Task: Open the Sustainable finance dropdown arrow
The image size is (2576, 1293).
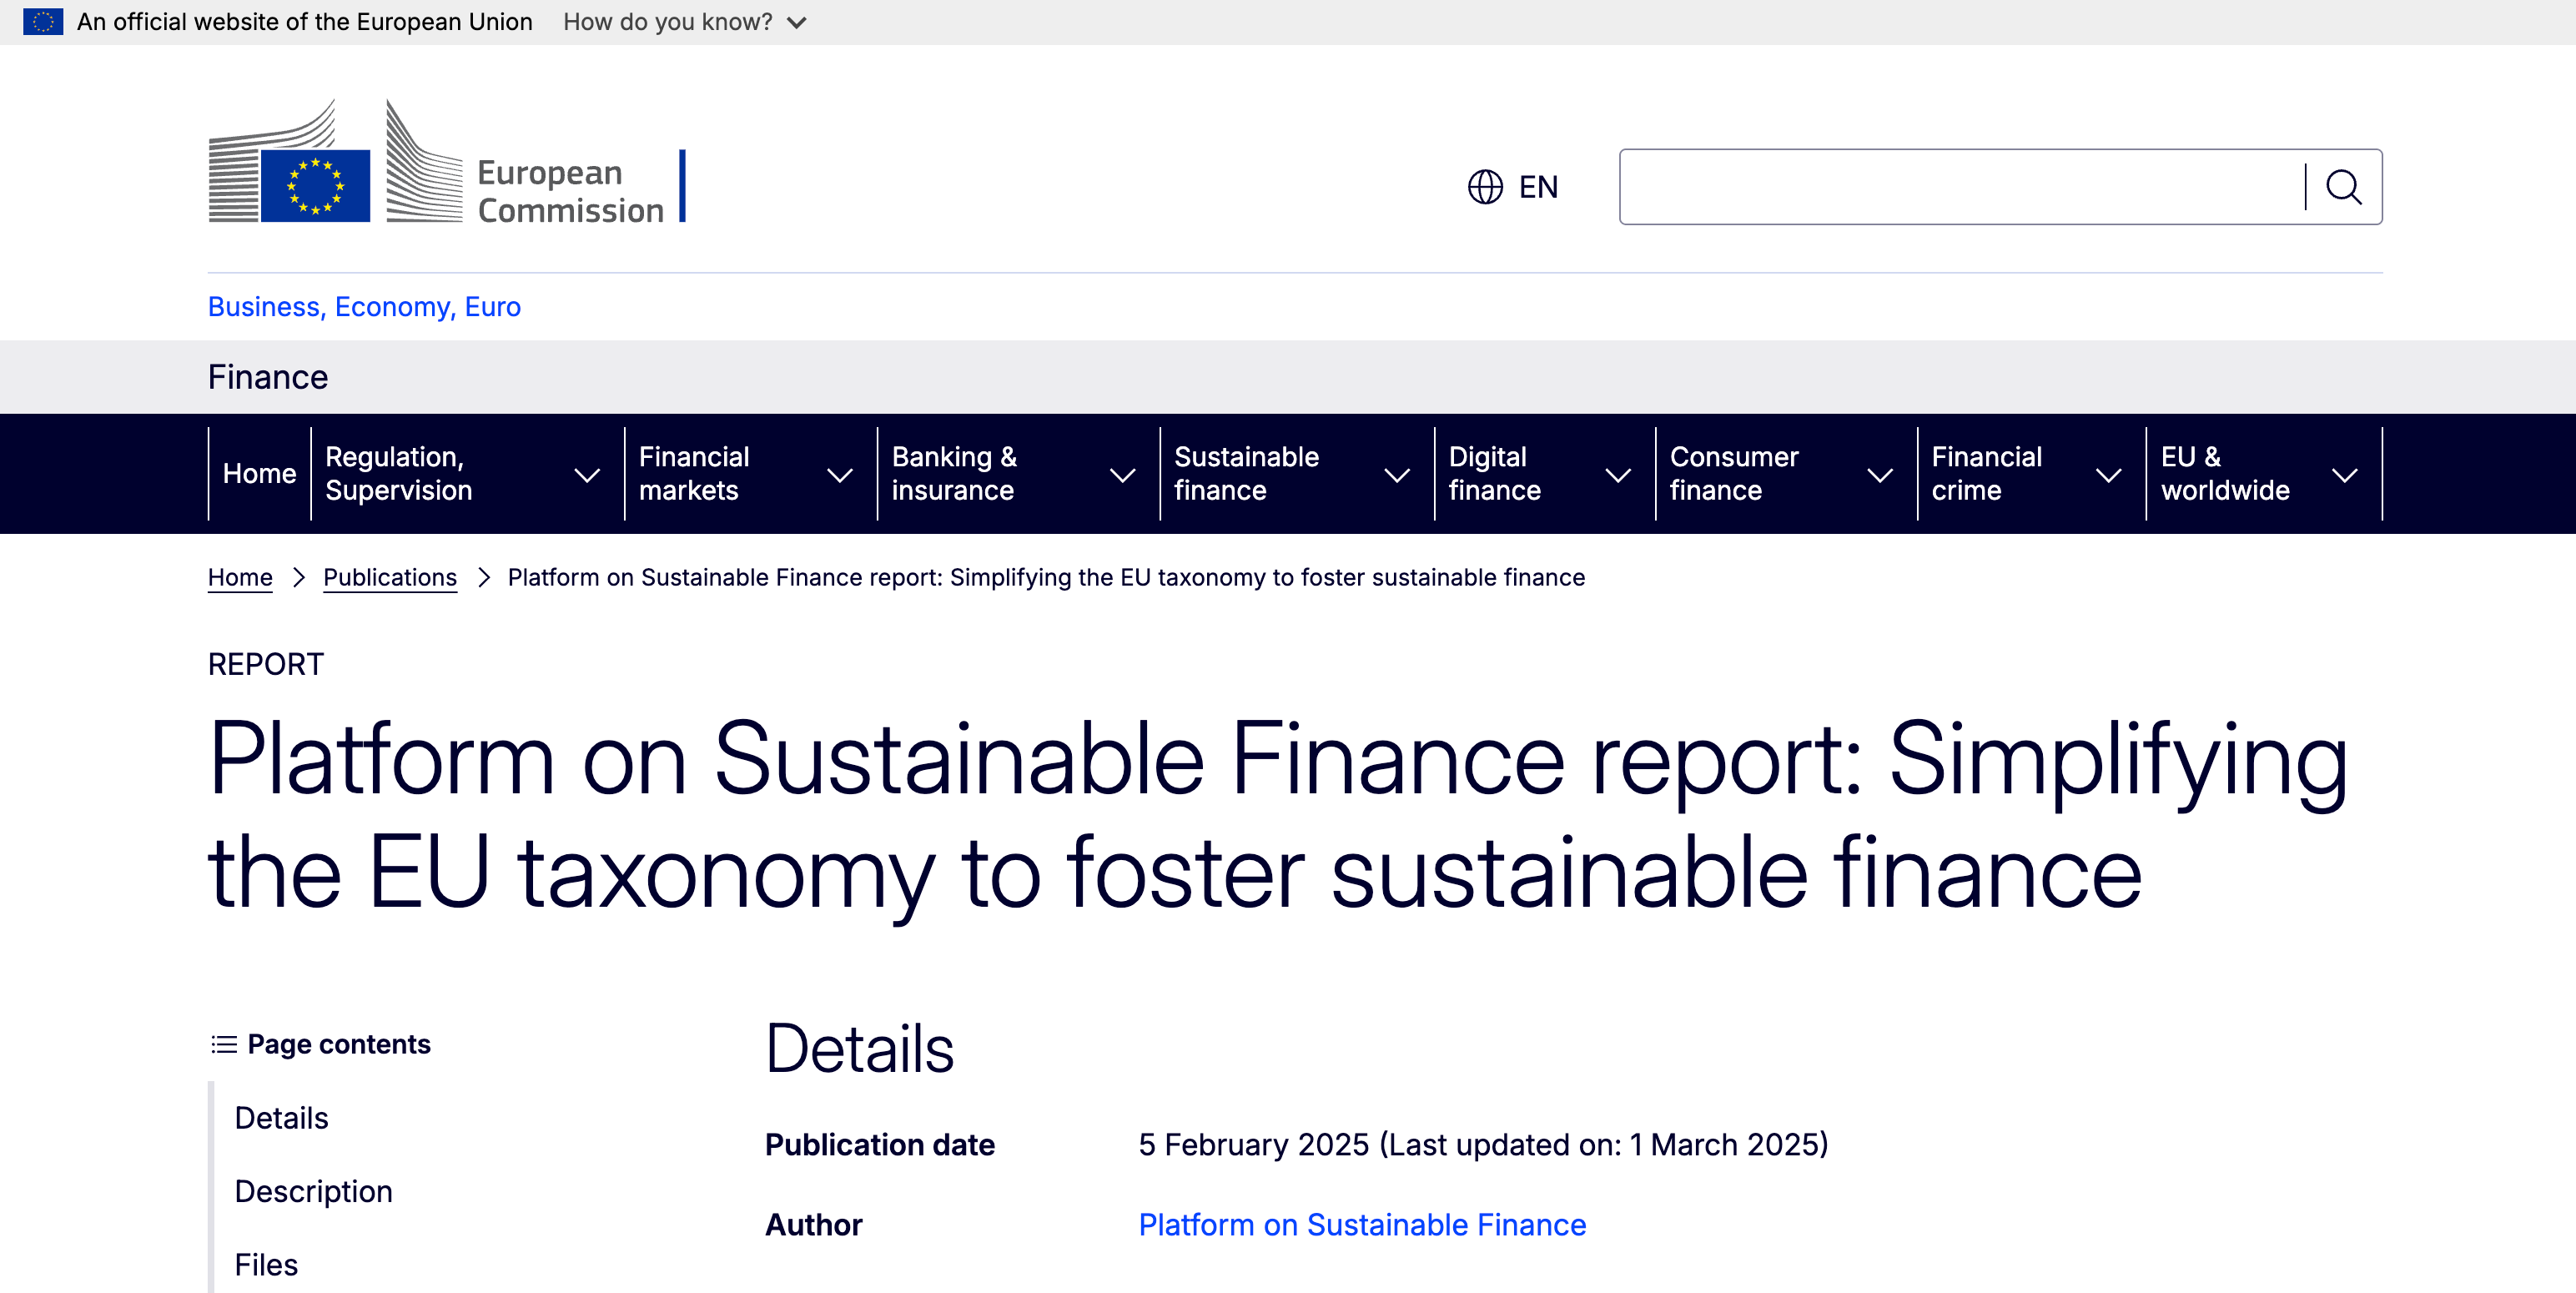Action: pyautogui.click(x=1397, y=475)
